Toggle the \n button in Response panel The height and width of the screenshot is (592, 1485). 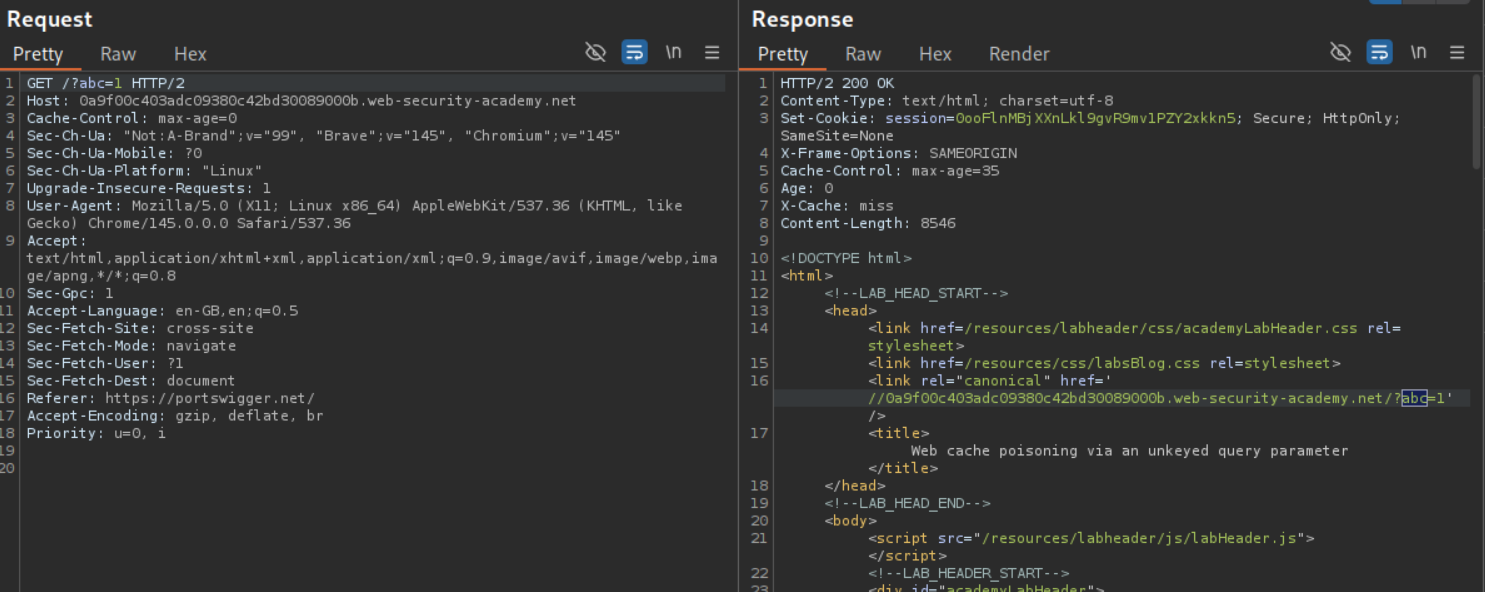point(1418,53)
